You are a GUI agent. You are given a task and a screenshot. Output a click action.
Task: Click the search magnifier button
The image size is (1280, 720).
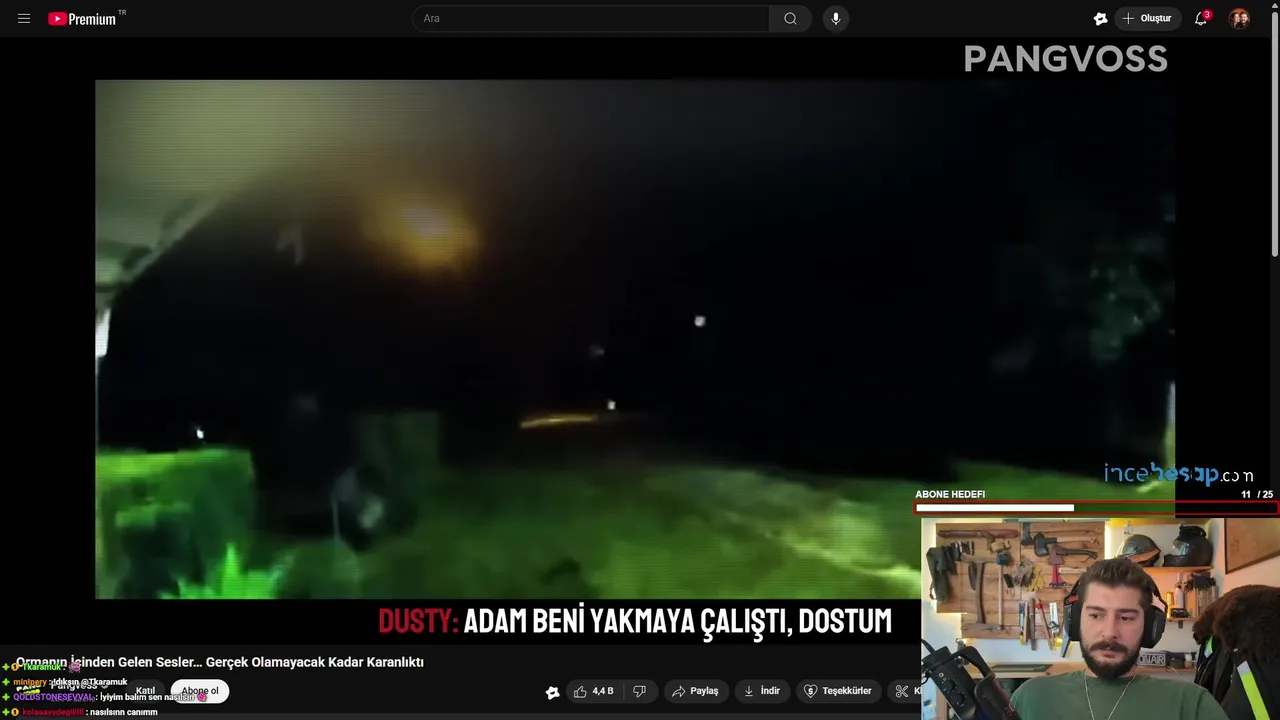coord(790,18)
